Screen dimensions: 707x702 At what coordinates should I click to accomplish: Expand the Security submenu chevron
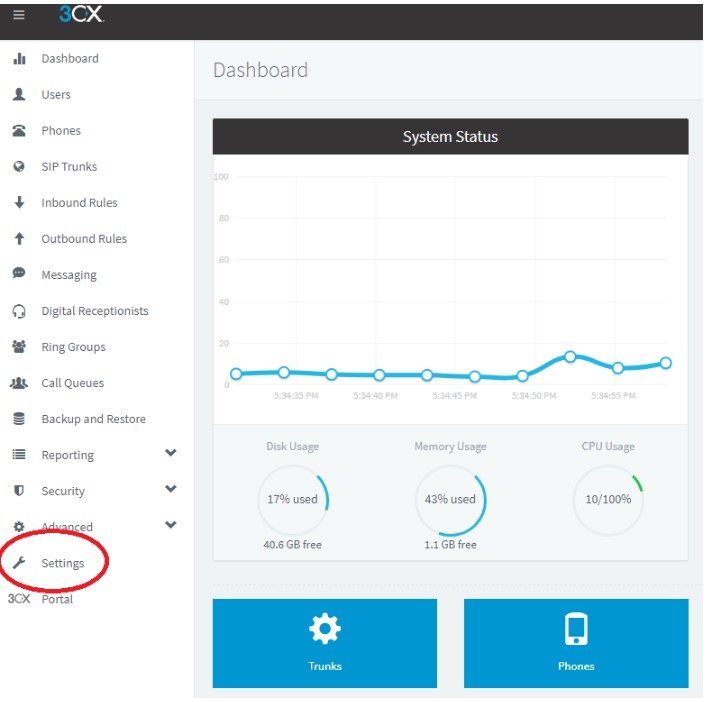click(x=170, y=490)
